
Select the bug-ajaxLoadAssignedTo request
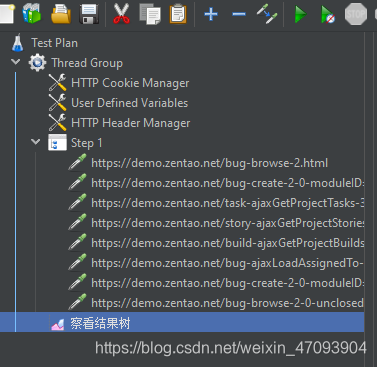(228, 263)
